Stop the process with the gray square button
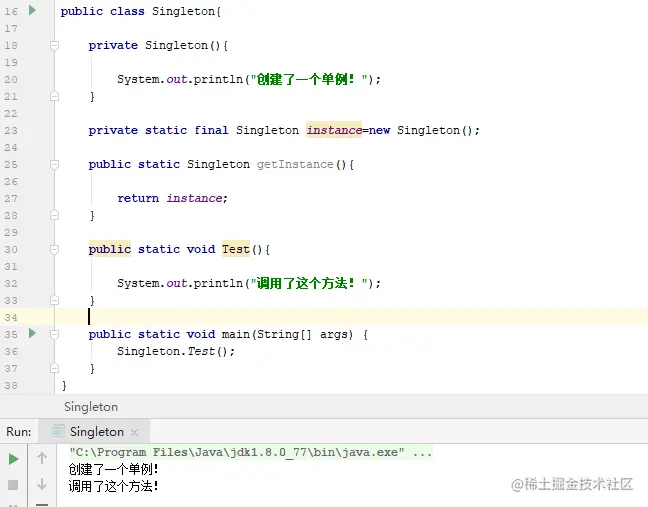 [x=13, y=485]
